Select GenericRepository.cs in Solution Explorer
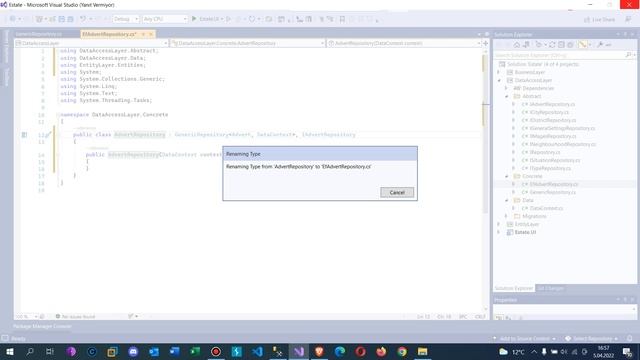The width and height of the screenshot is (640, 360). (x=553, y=192)
